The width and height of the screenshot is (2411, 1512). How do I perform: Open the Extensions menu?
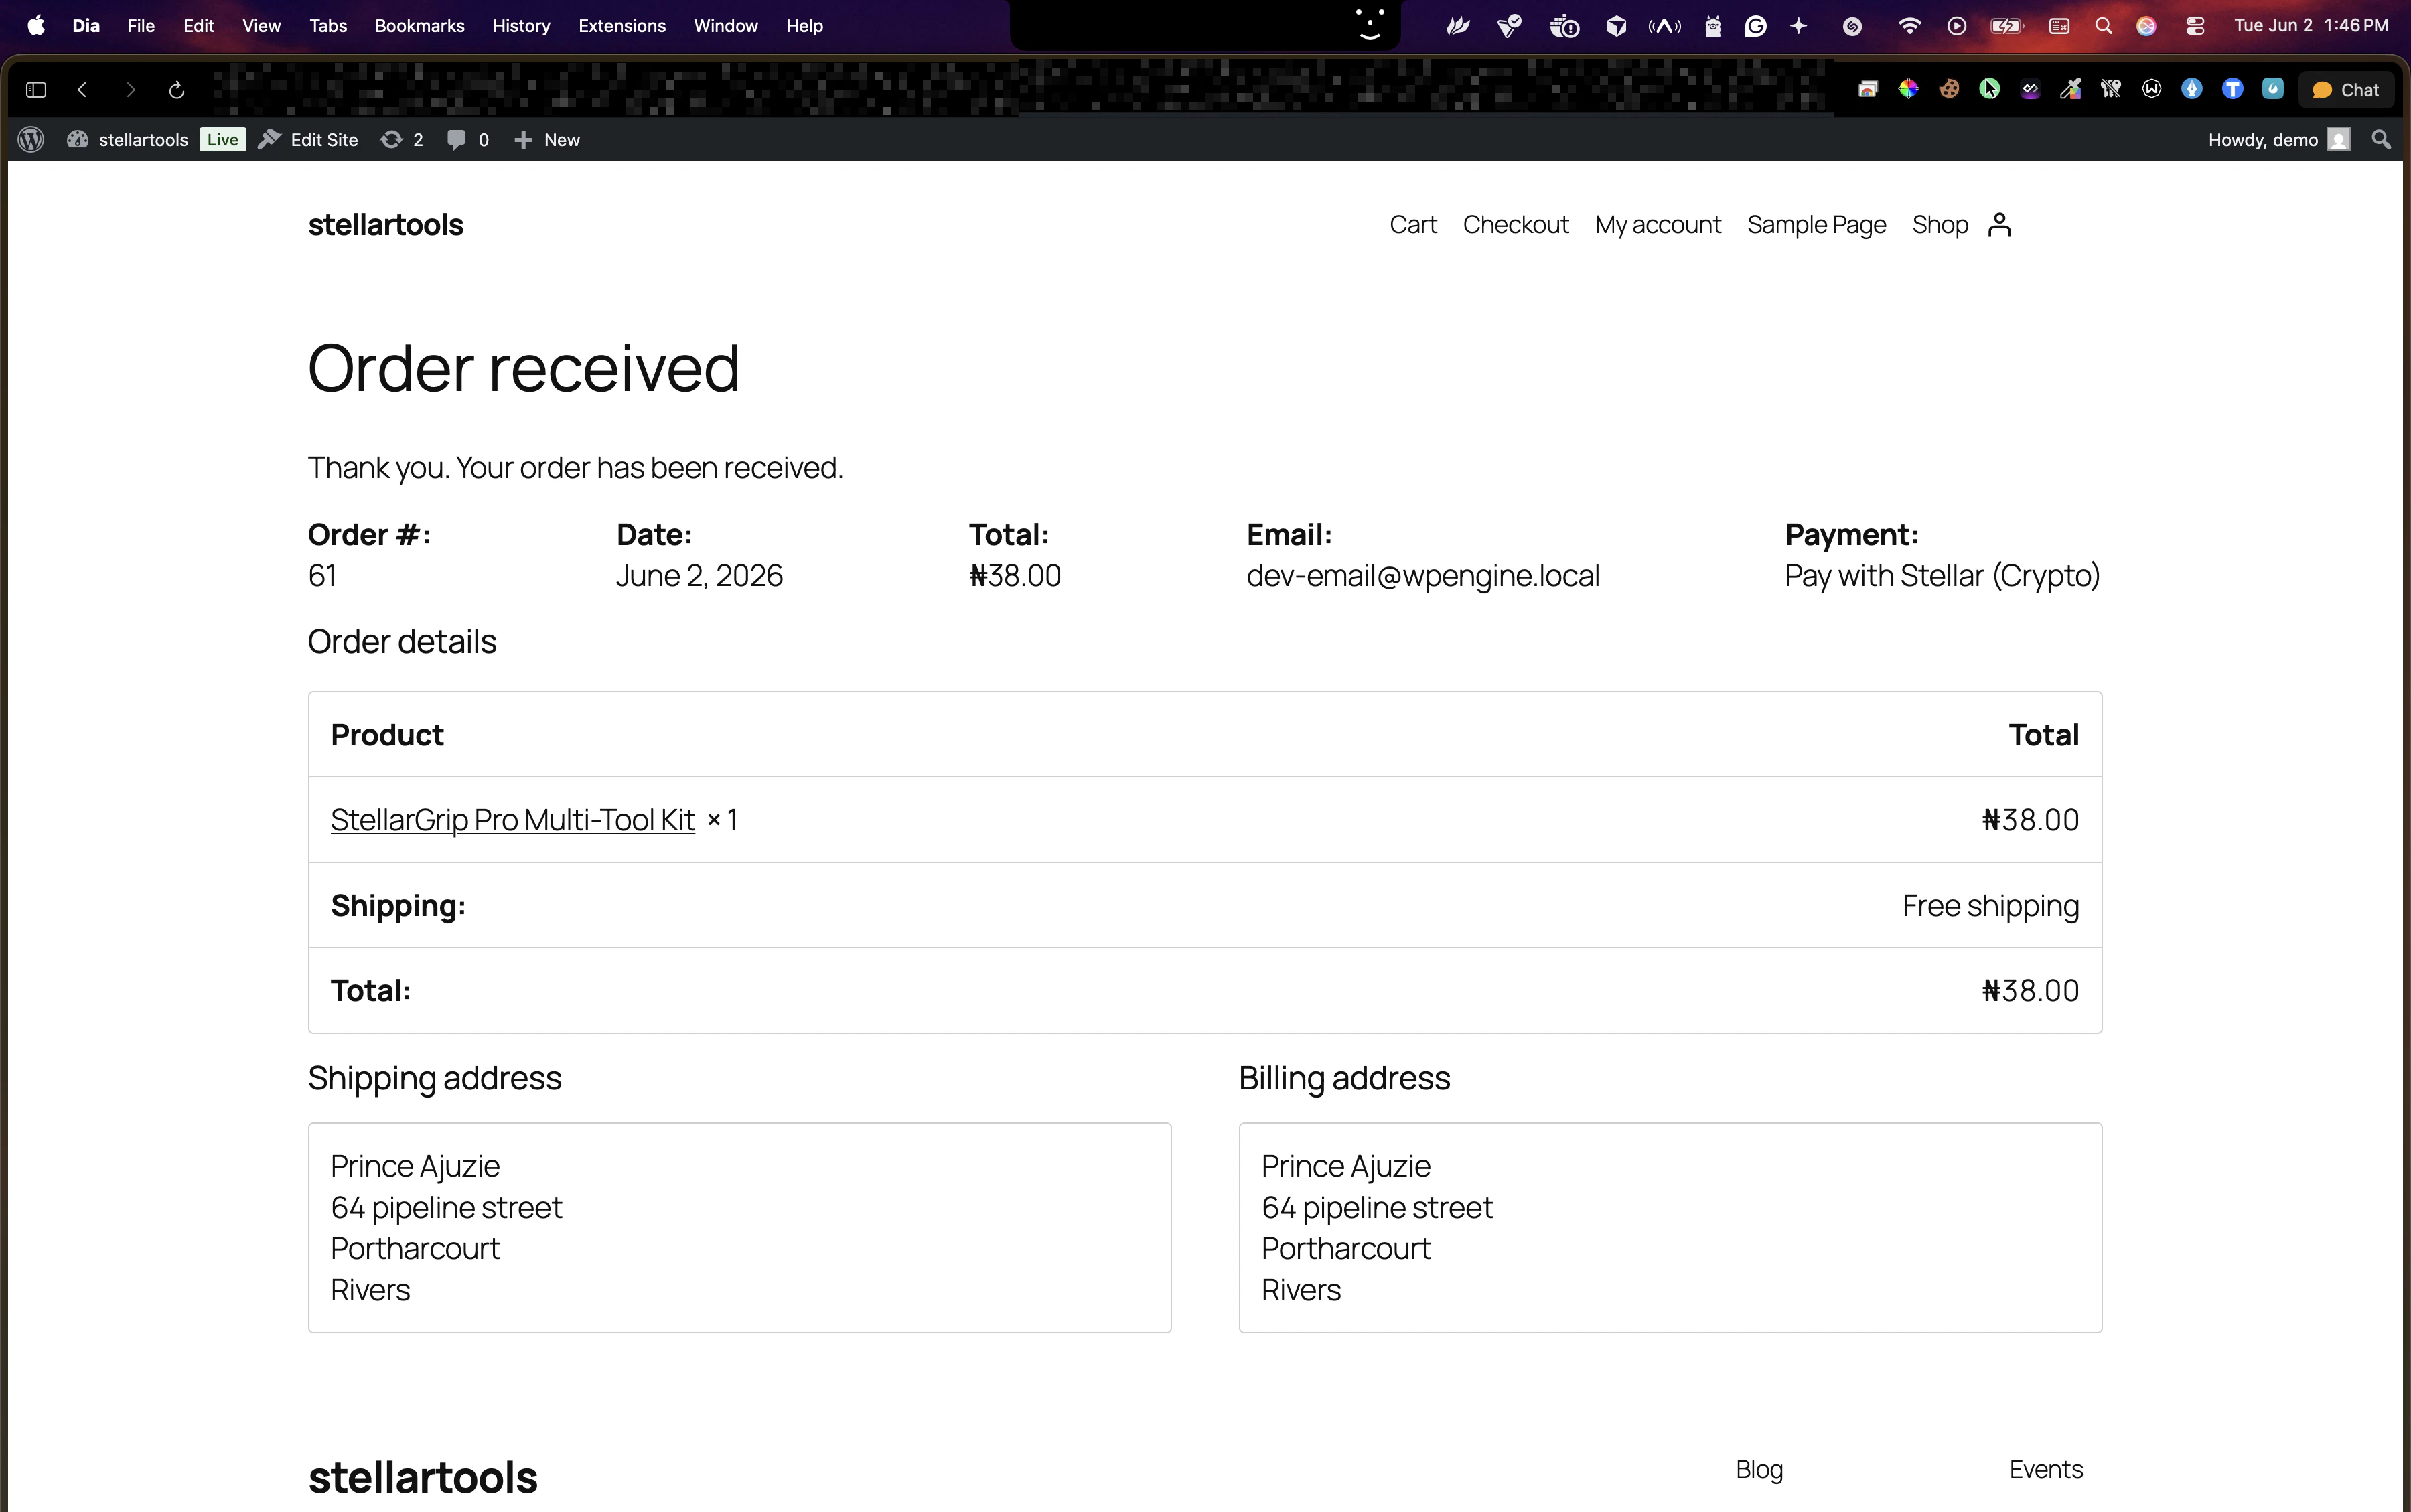pos(622,26)
